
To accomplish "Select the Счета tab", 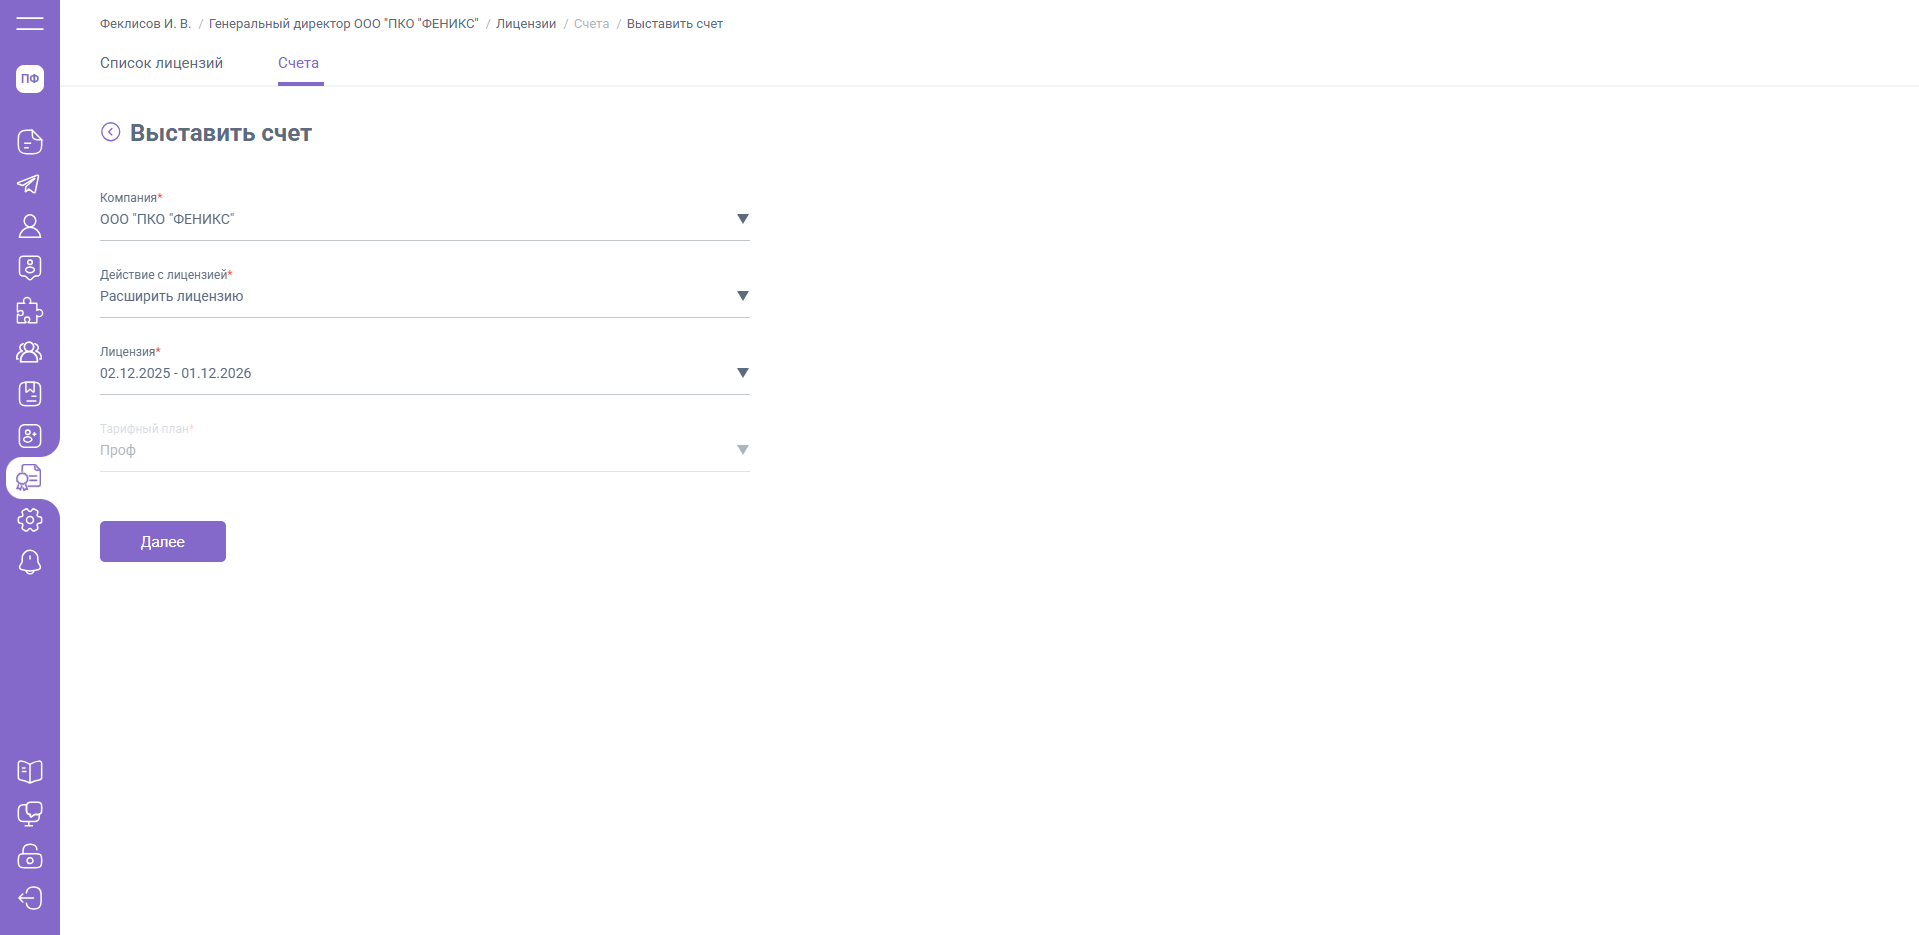I will [298, 63].
